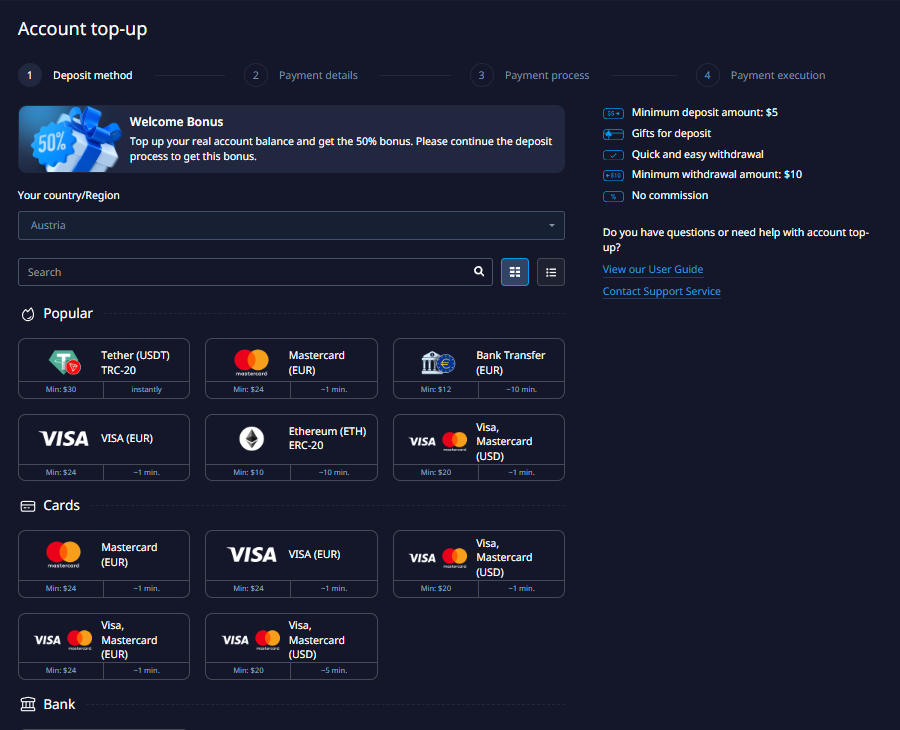Select step 2 Payment details
Image resolution: width=900 pixels, height=730 pixels.
point(301,75)
